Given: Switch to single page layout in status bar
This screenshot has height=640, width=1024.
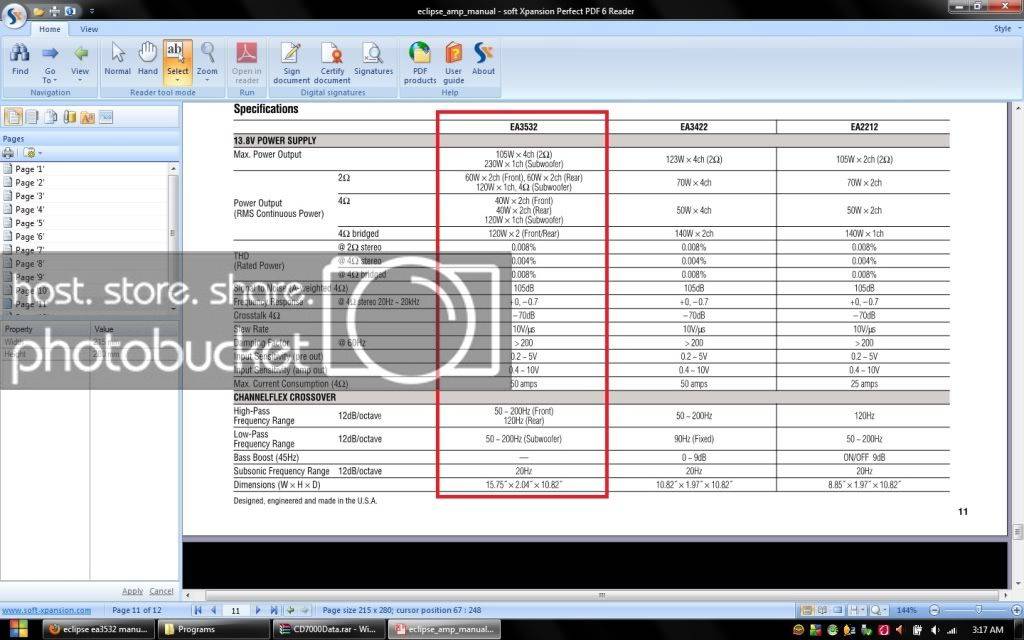Looking at the screenshot, I should click(x=807, y=610).
